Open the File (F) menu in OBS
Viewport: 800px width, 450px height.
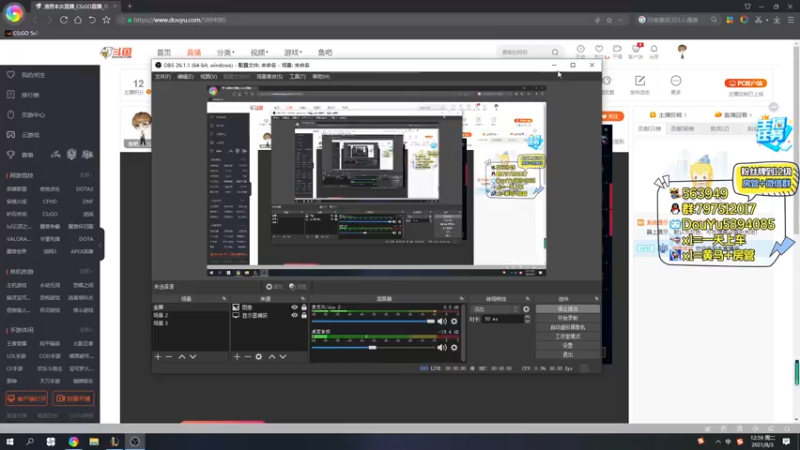tap(163, 77)
